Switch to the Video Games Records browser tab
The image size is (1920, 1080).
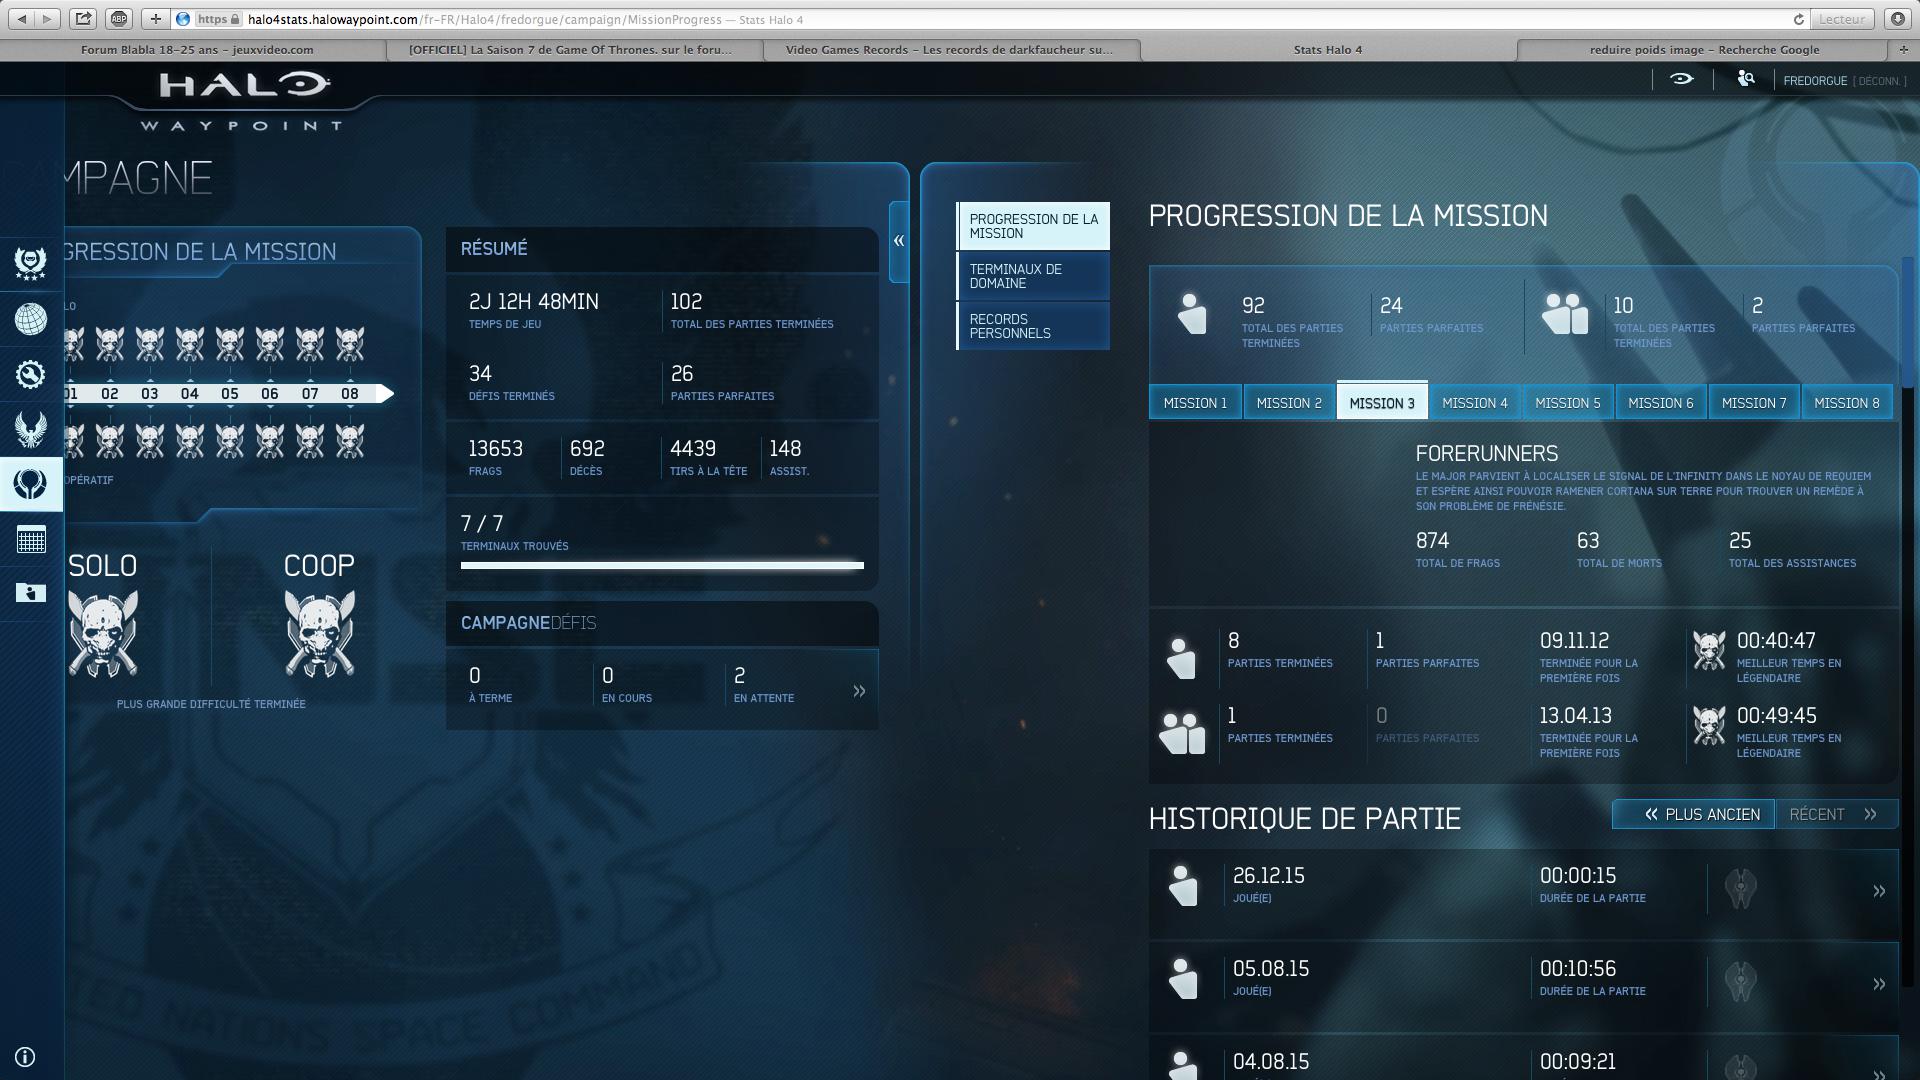pyautogui.click(x=949, y=49)
